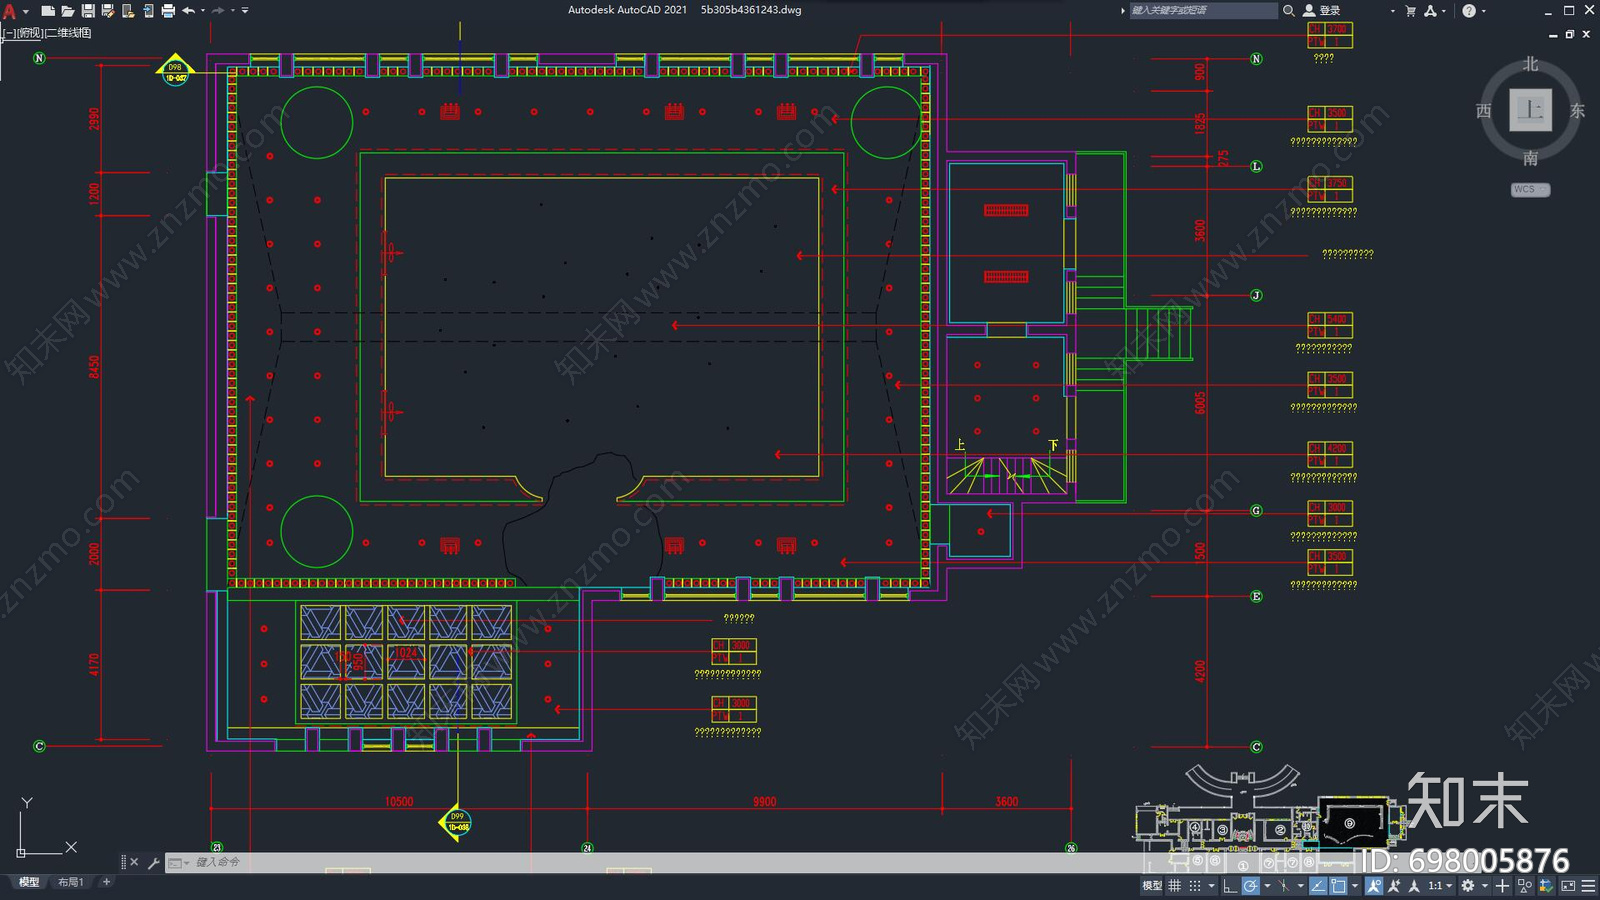Toggle drawing grid display
This screenshot has width=1600, height=900.
pyautogui.click(x=1174, y=885)
